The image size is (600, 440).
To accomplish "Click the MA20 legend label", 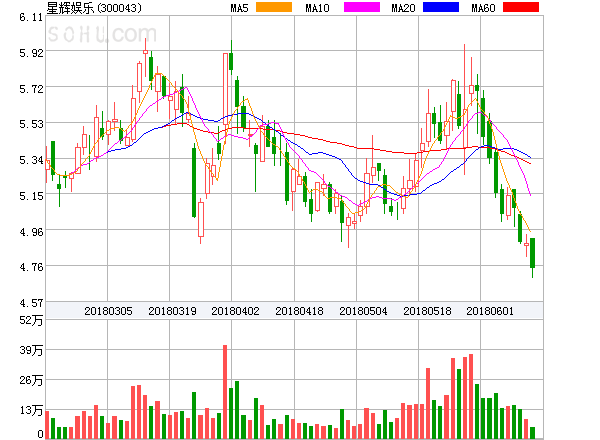I will pyautogui.click(x=403, y=8).
